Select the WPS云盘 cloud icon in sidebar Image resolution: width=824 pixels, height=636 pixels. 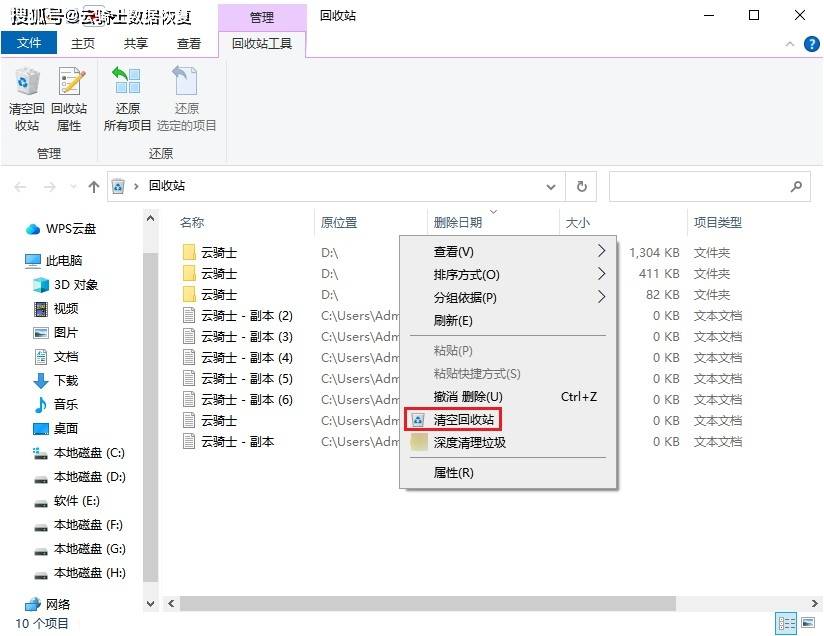(x=33, y=229)
